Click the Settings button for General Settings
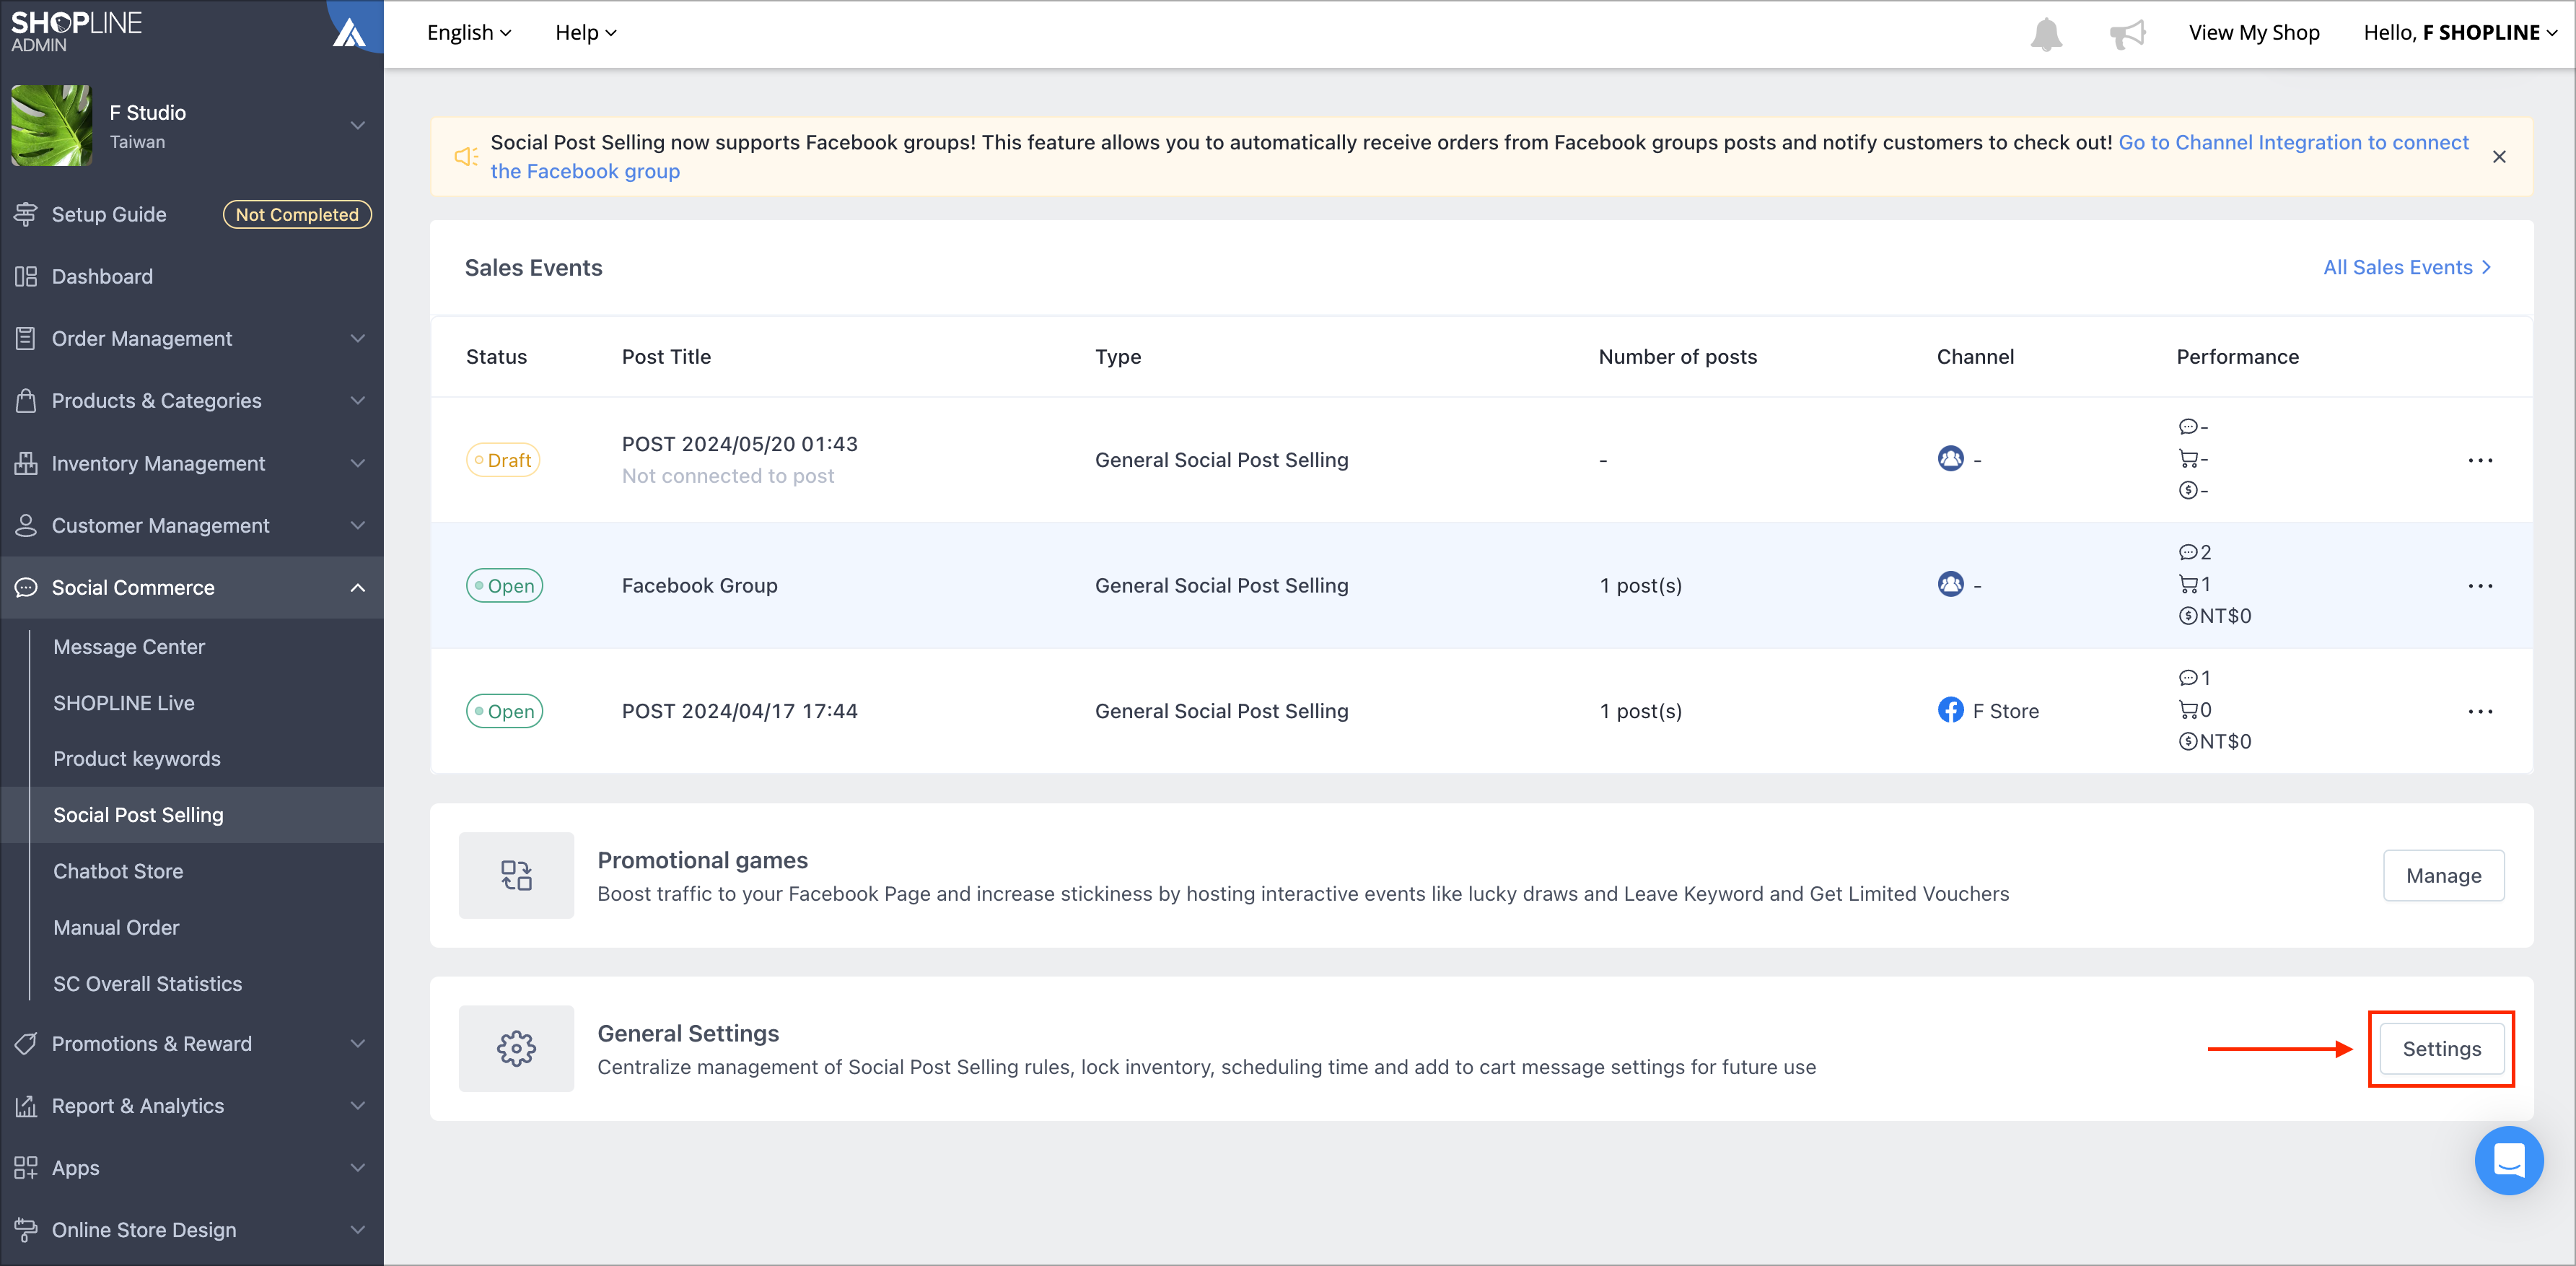 coord(2441,1048)
